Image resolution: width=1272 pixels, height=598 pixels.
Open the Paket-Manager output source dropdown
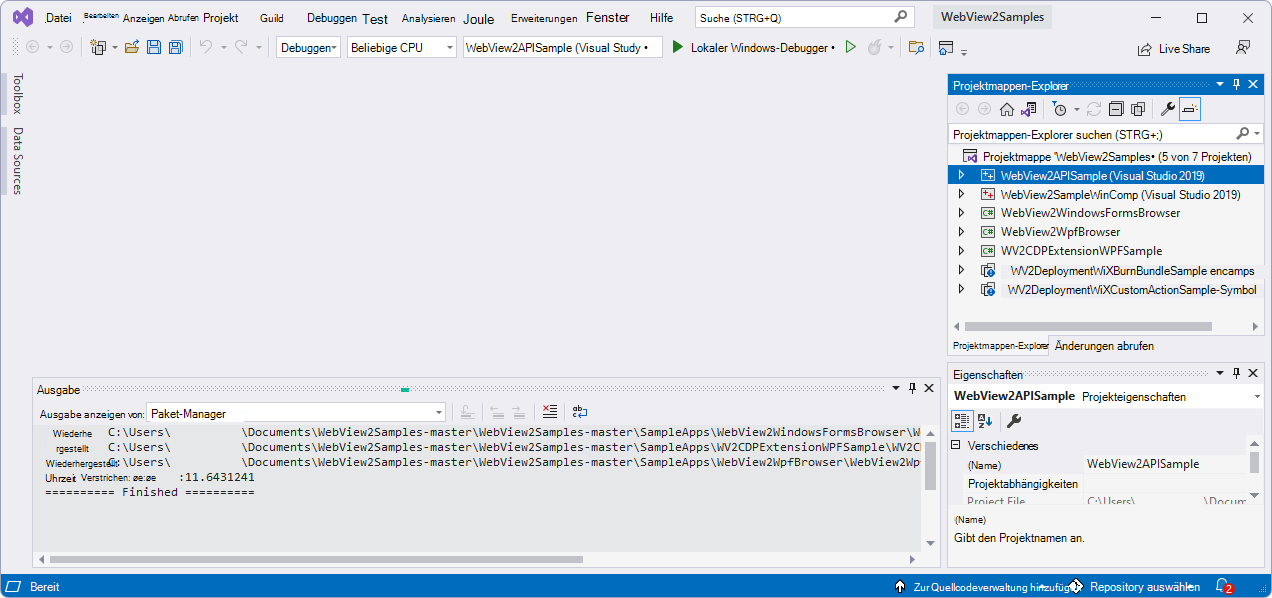click(437, 413)
